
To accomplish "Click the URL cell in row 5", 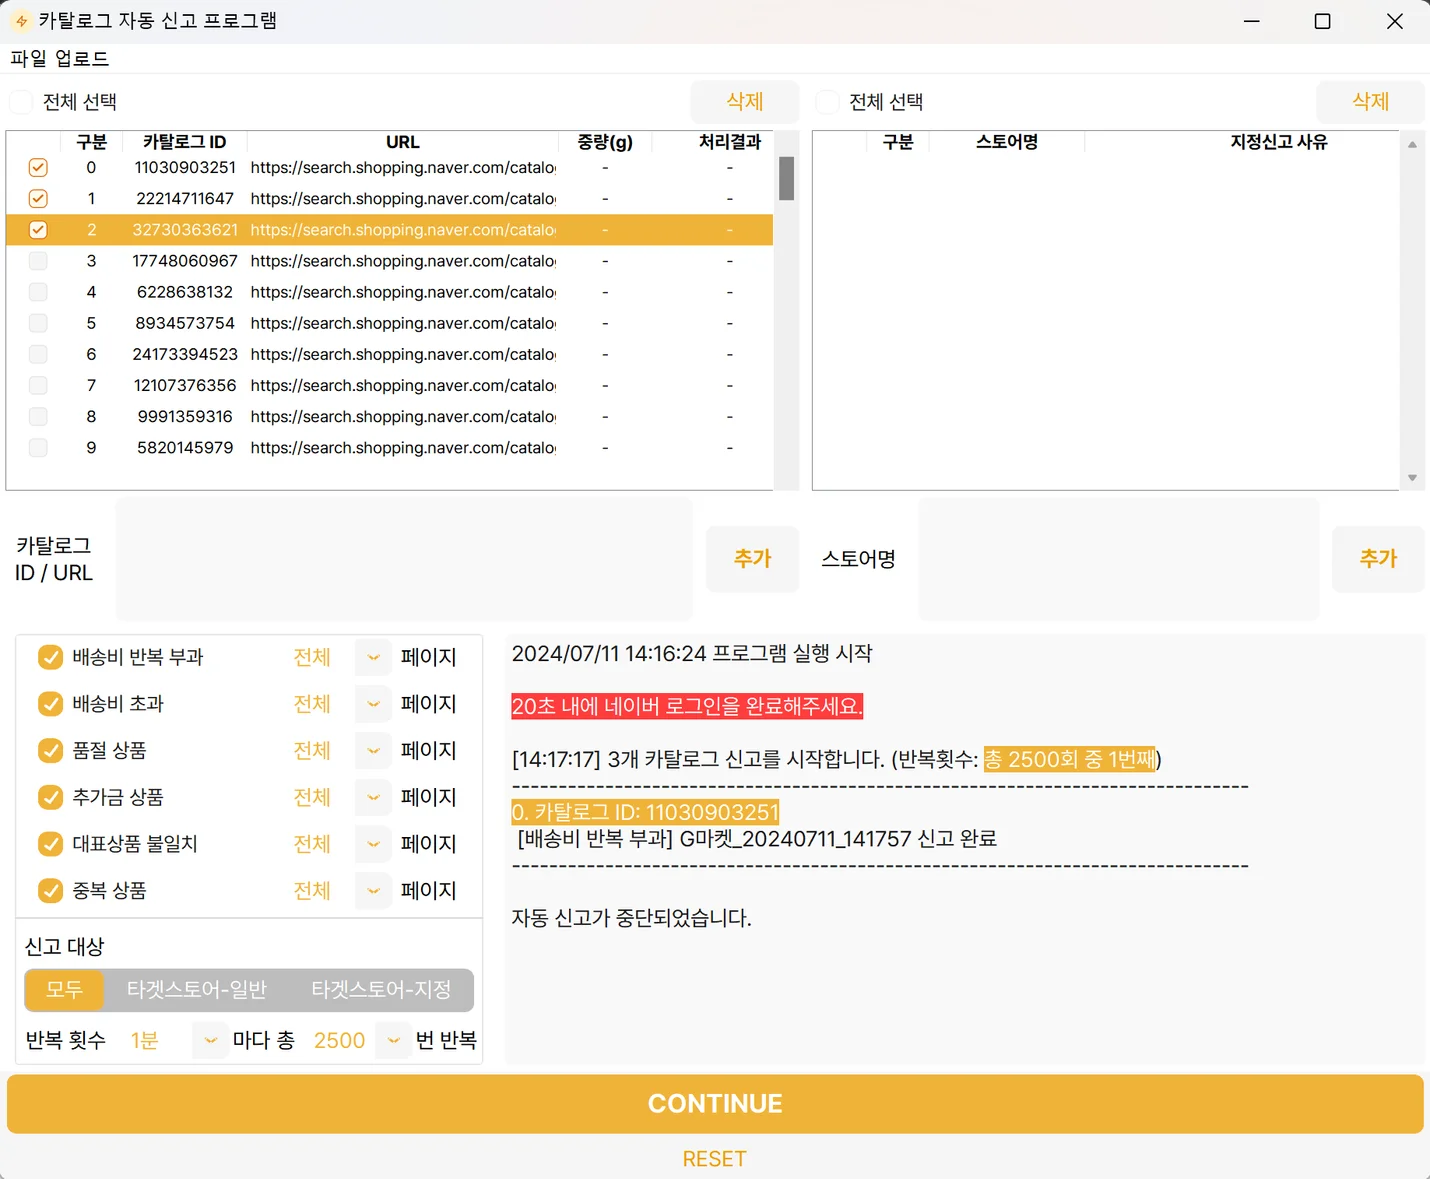I will [403, 323].
